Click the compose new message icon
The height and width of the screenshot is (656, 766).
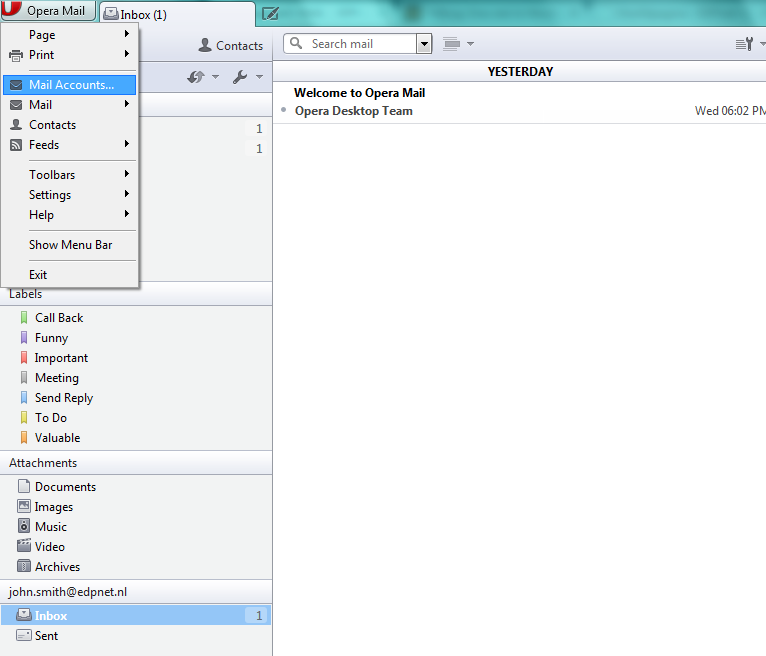270,14
